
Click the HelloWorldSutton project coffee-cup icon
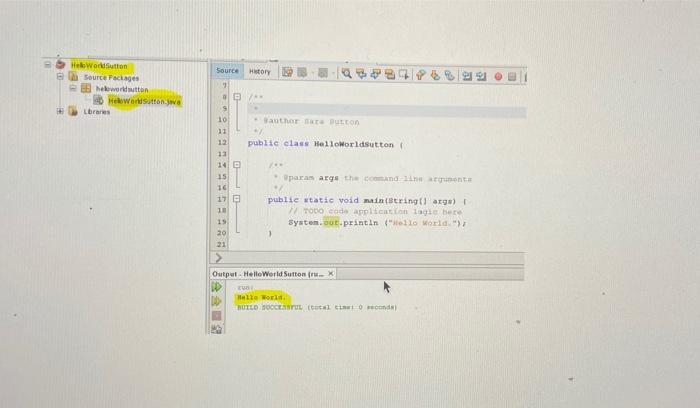[60, 65]
